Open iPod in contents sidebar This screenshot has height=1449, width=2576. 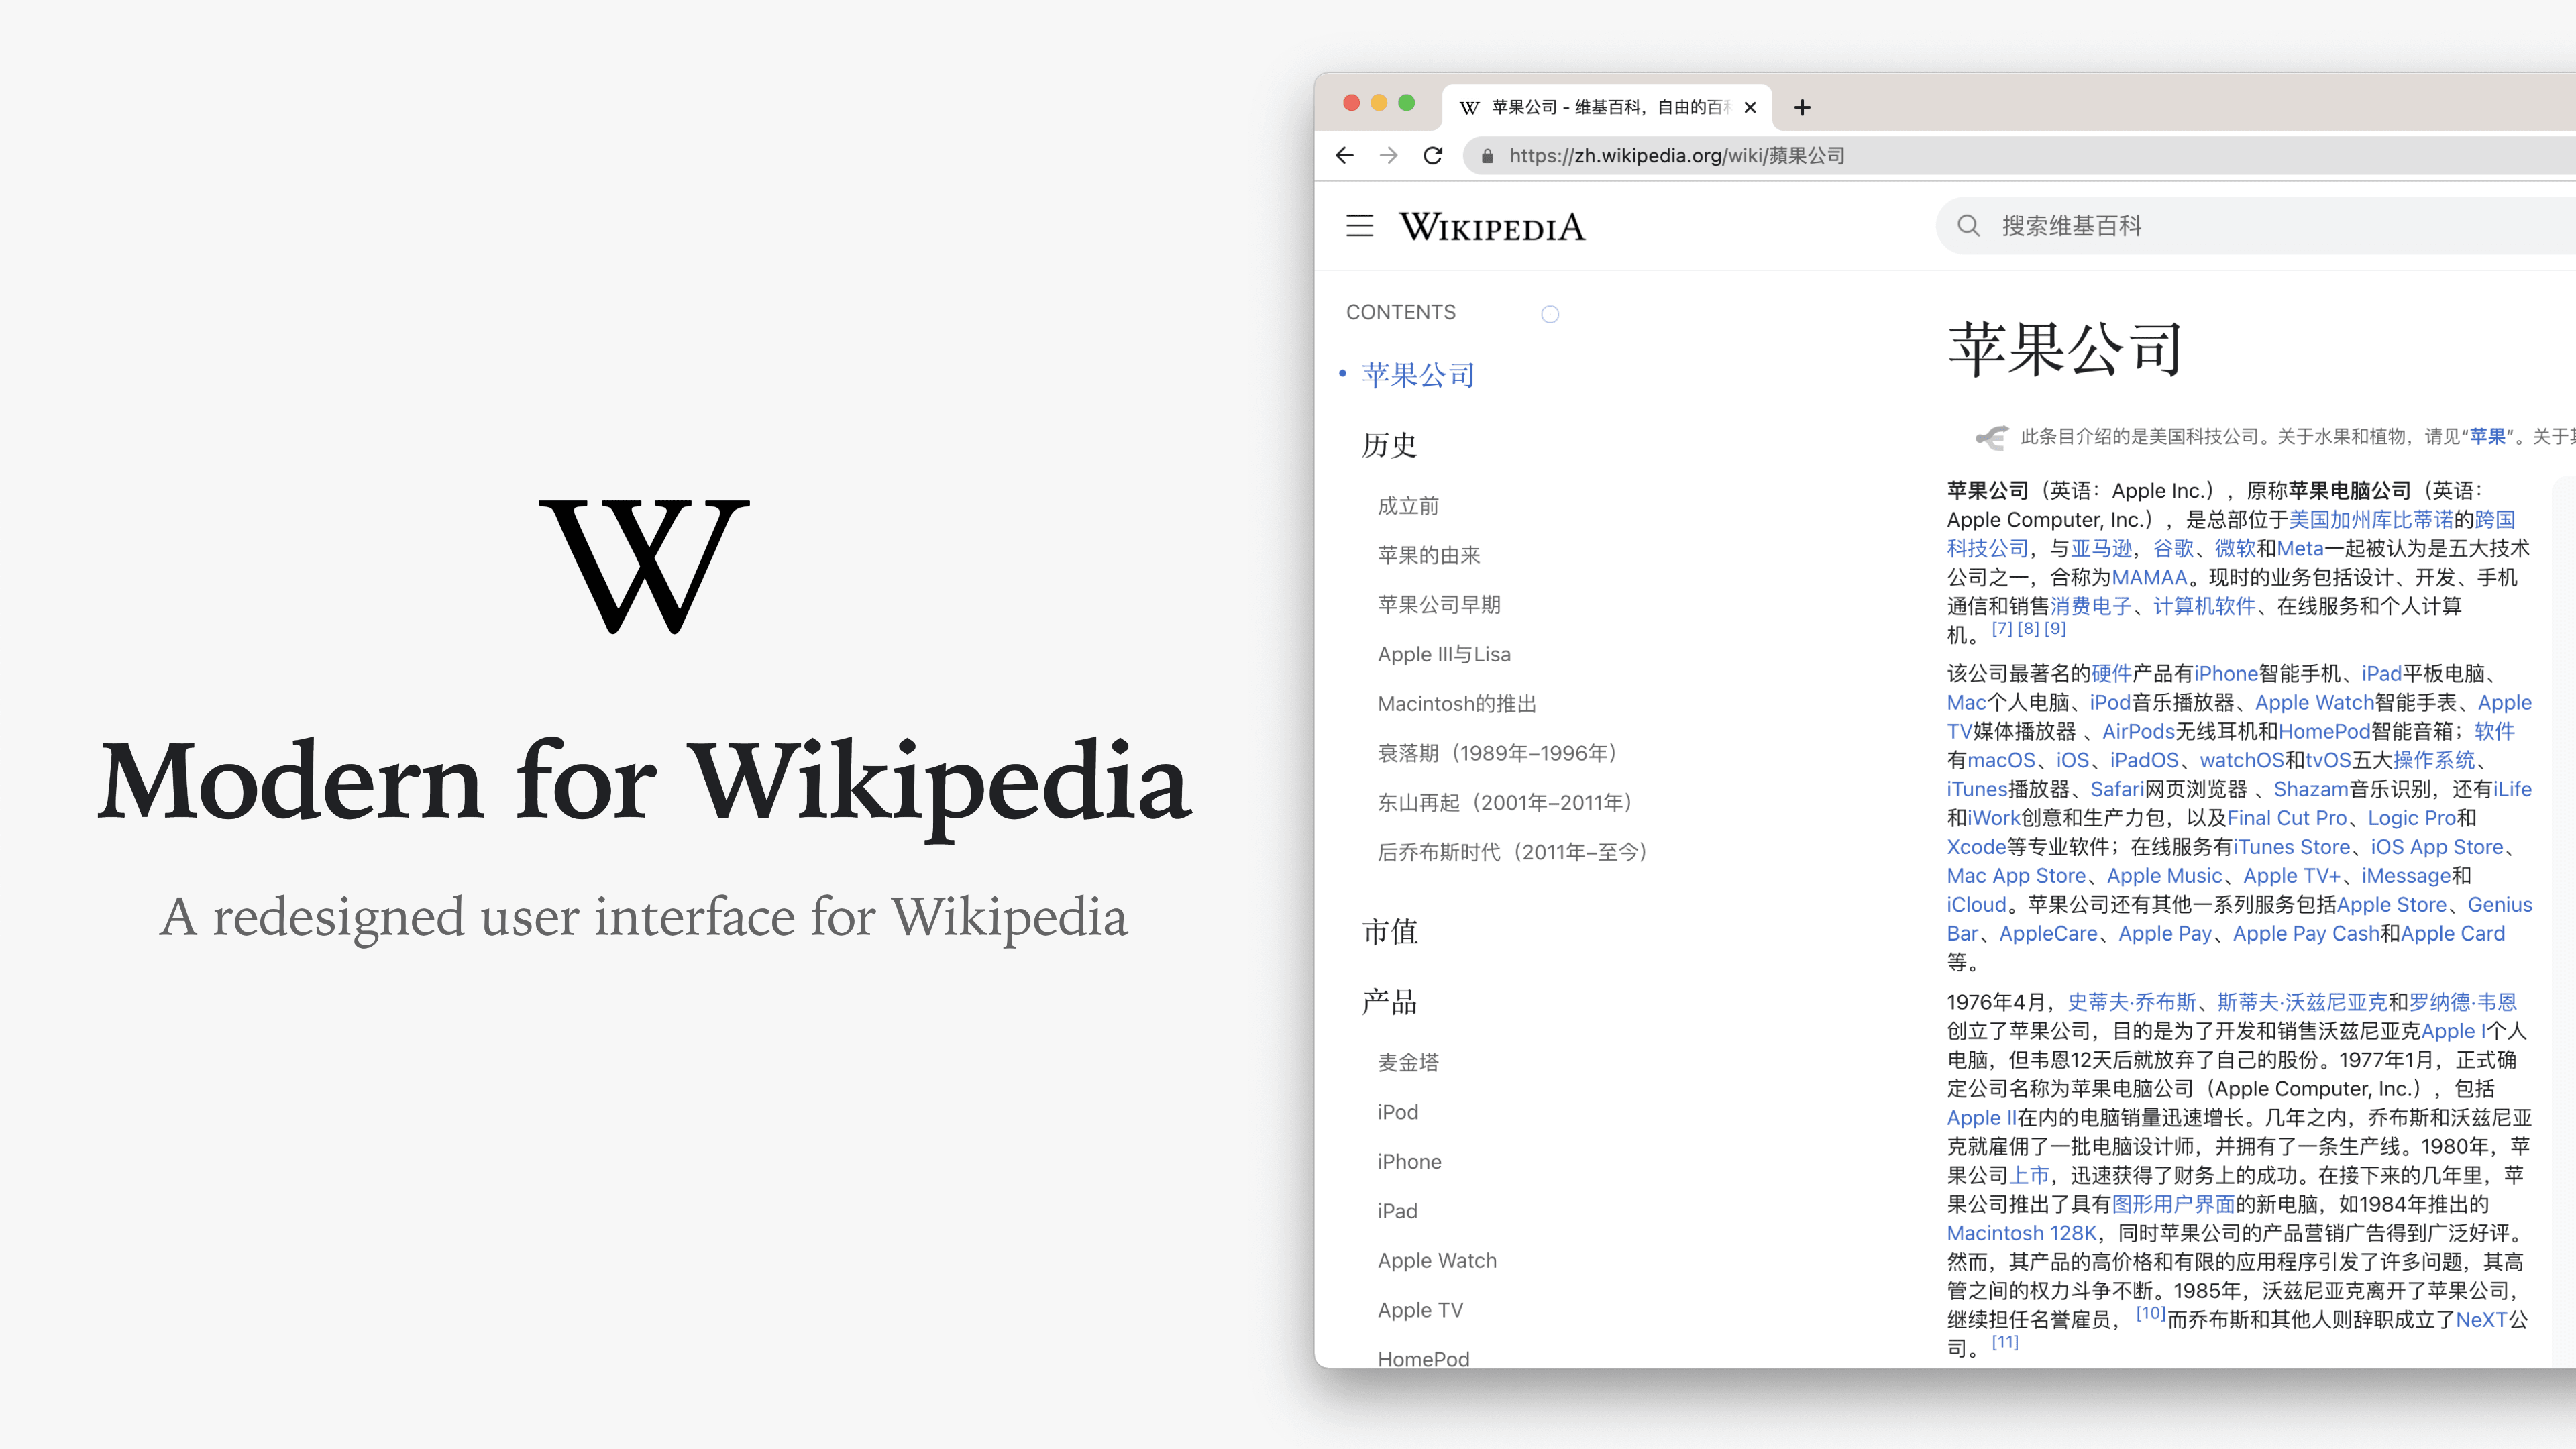[1397, 1112]
